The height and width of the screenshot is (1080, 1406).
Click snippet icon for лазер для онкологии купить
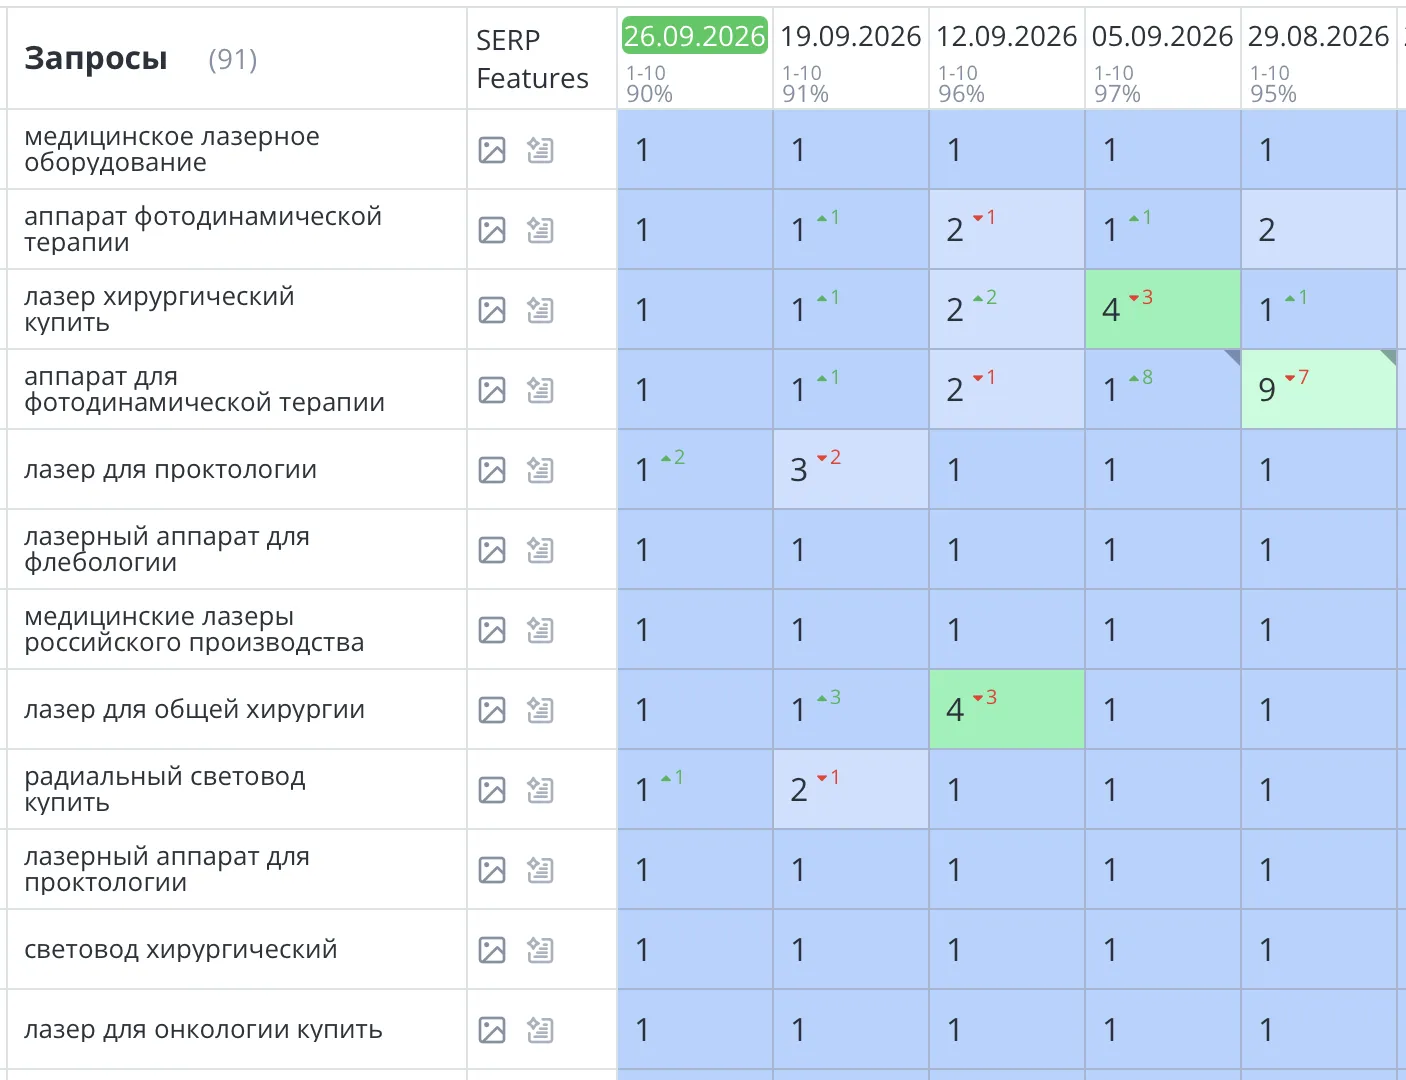(x=540, y=1030)
